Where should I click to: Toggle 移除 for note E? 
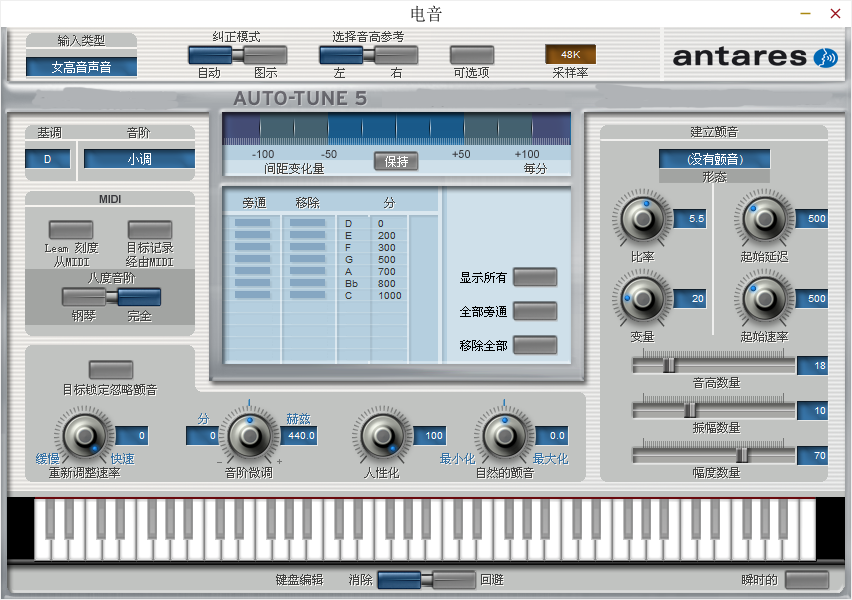click(x=308, y=235)
